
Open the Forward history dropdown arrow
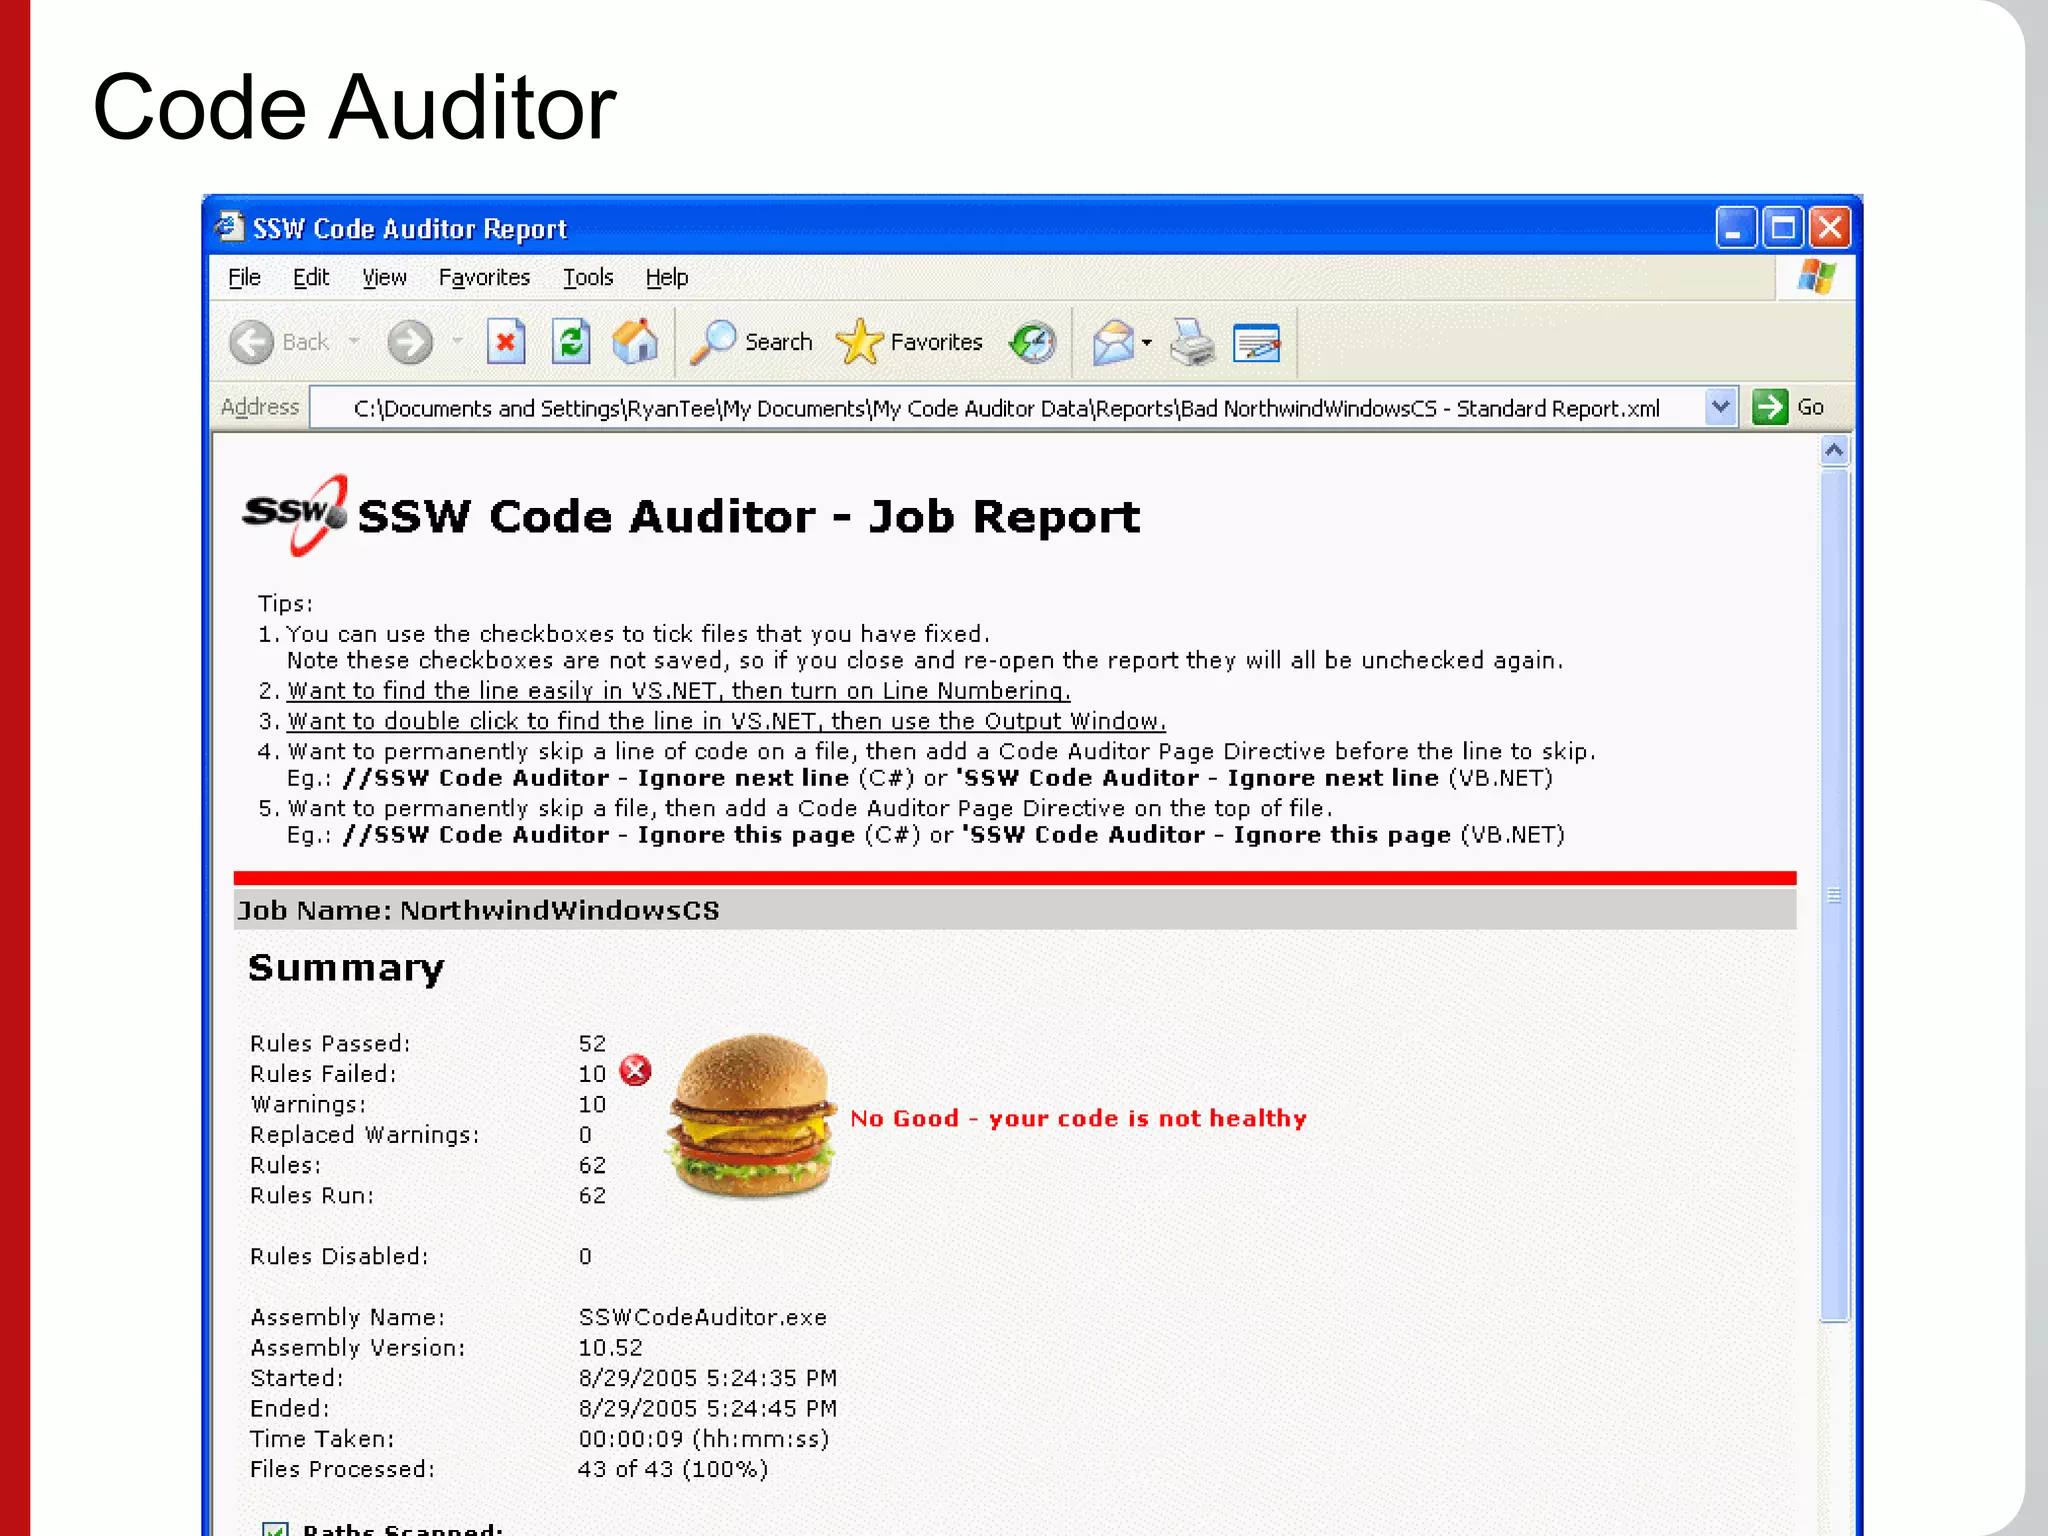[x=458, y=342]
